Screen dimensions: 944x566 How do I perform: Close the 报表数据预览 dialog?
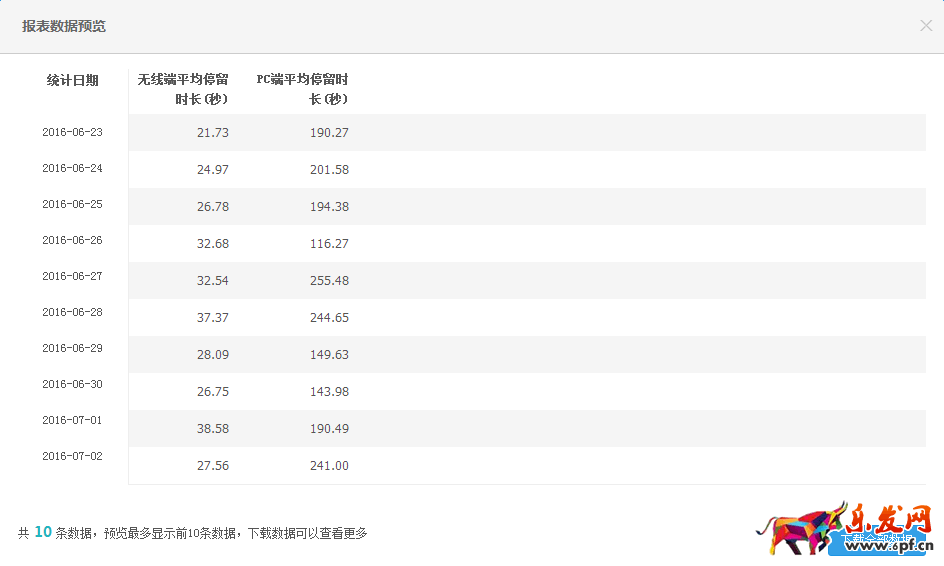pyautogui.click(x=926, y=26)
